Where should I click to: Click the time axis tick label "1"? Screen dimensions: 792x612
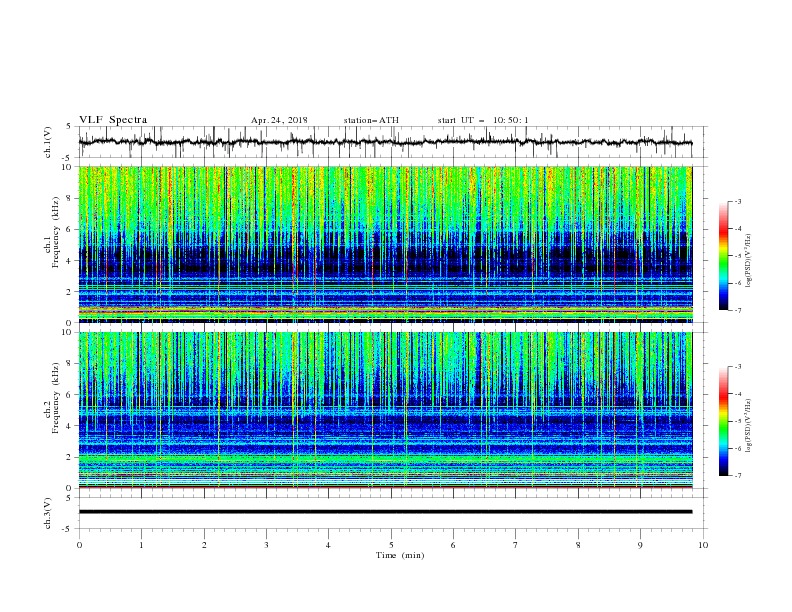click(141, 545)
